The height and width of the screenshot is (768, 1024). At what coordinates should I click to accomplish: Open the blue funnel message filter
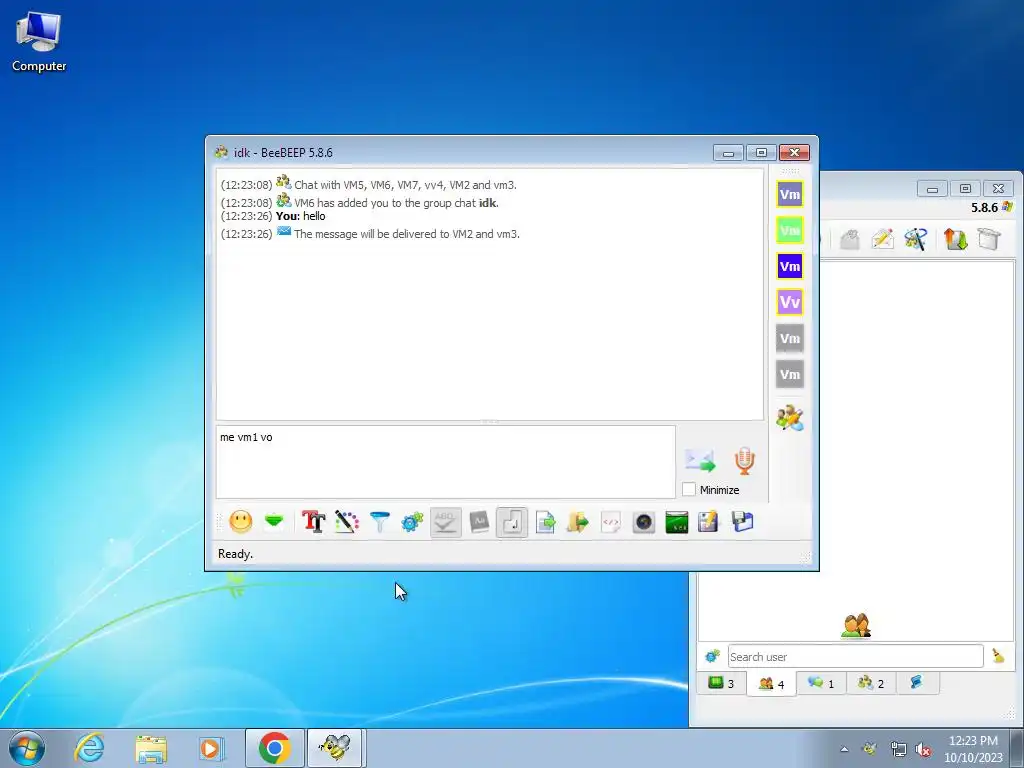[x=379, y=522]
